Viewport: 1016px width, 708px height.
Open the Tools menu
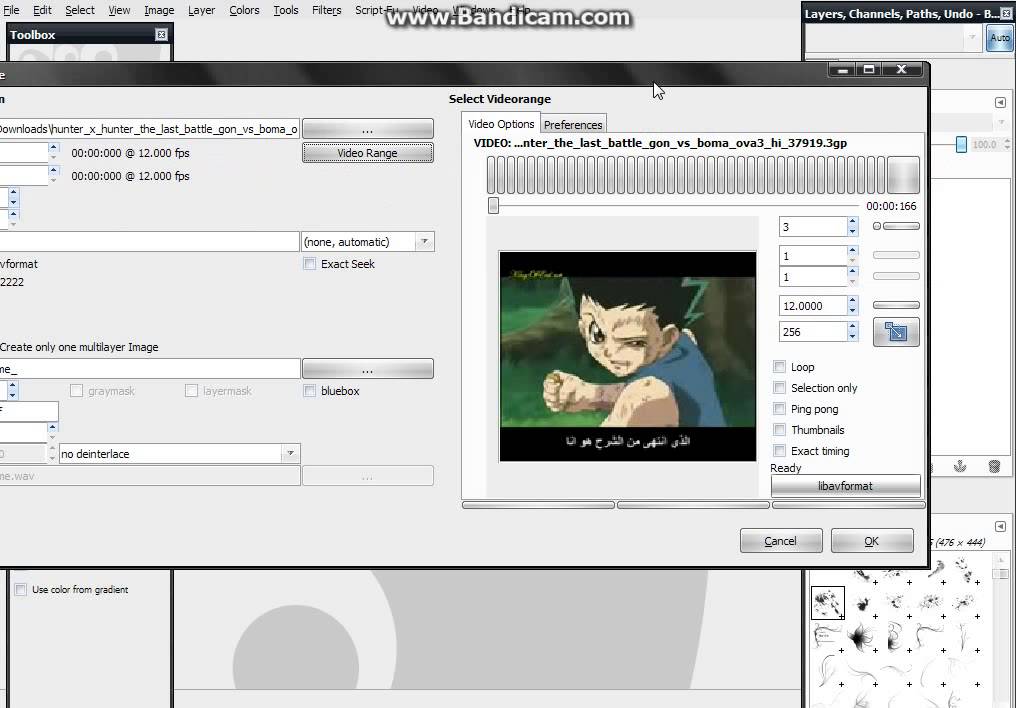click(x=286, y=10)
